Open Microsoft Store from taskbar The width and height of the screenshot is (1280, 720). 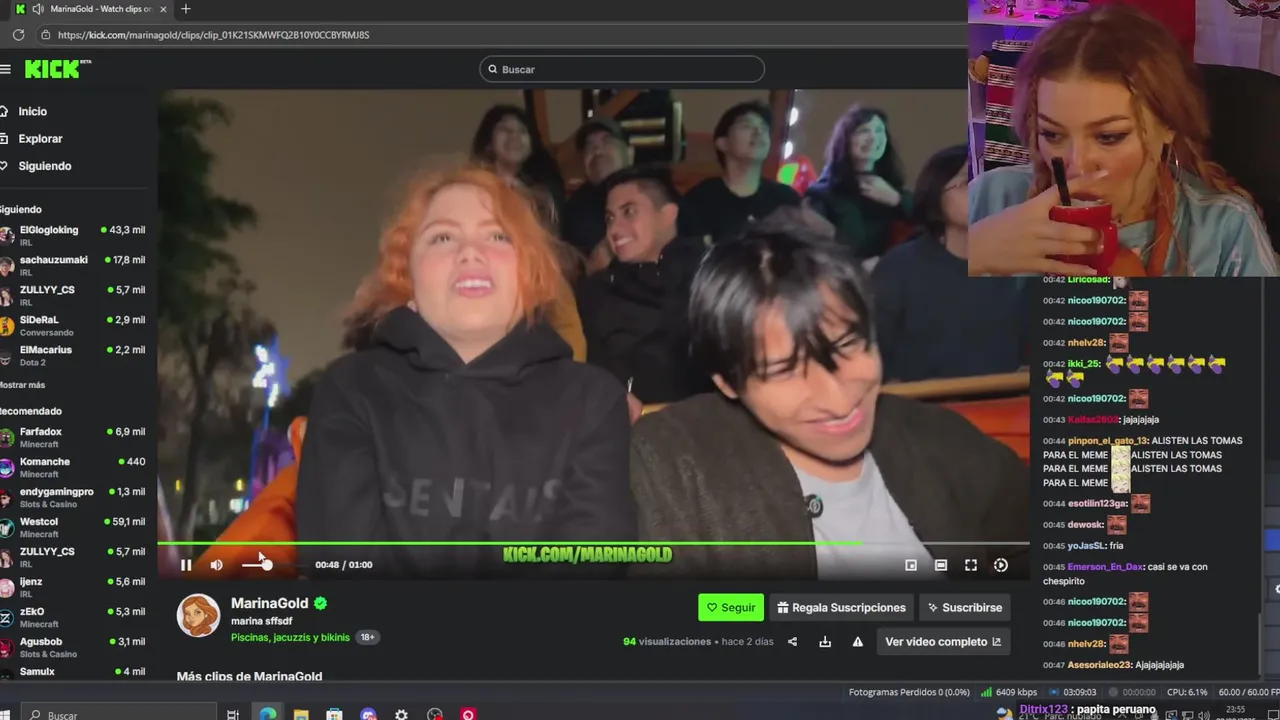pyautogui.click(x=335, y=714)
